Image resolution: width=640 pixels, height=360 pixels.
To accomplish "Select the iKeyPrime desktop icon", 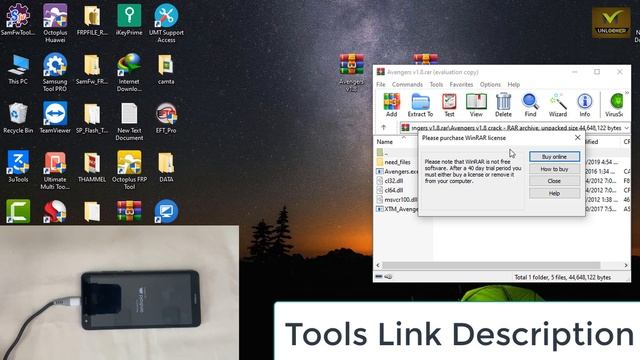I will pyautogui.click(x=129, y=20).
